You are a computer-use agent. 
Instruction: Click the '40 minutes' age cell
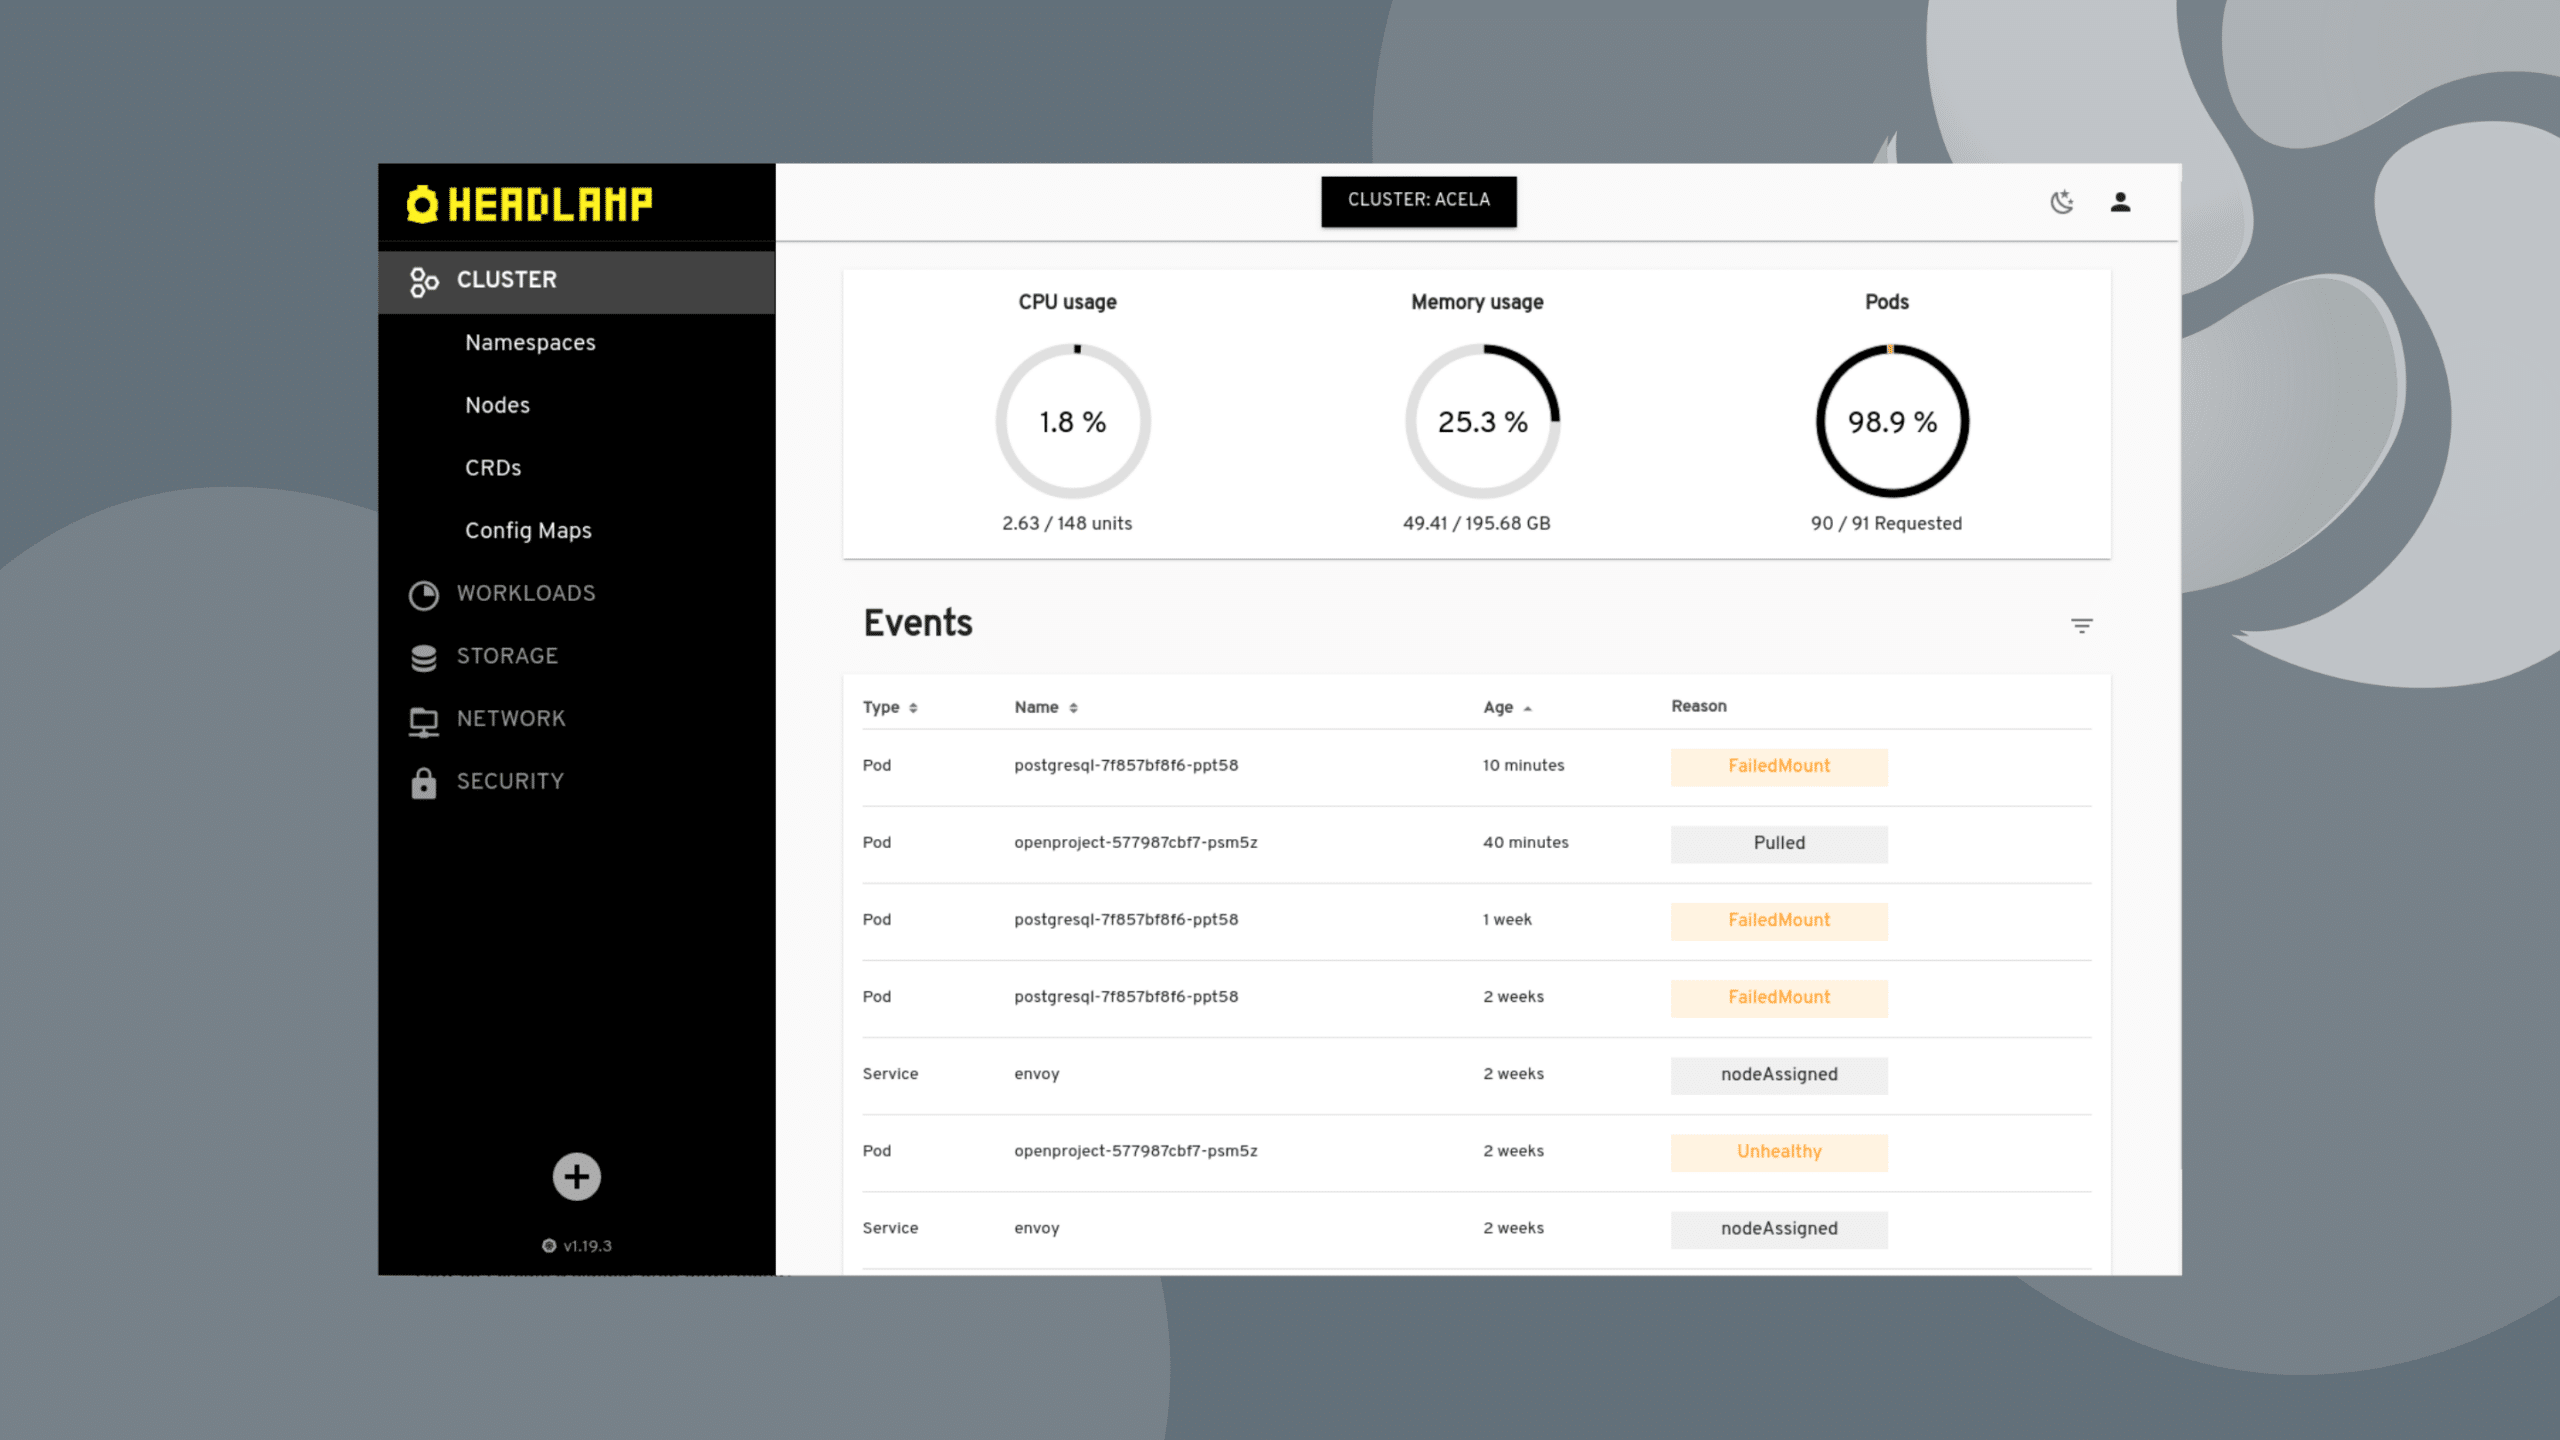1526,843
